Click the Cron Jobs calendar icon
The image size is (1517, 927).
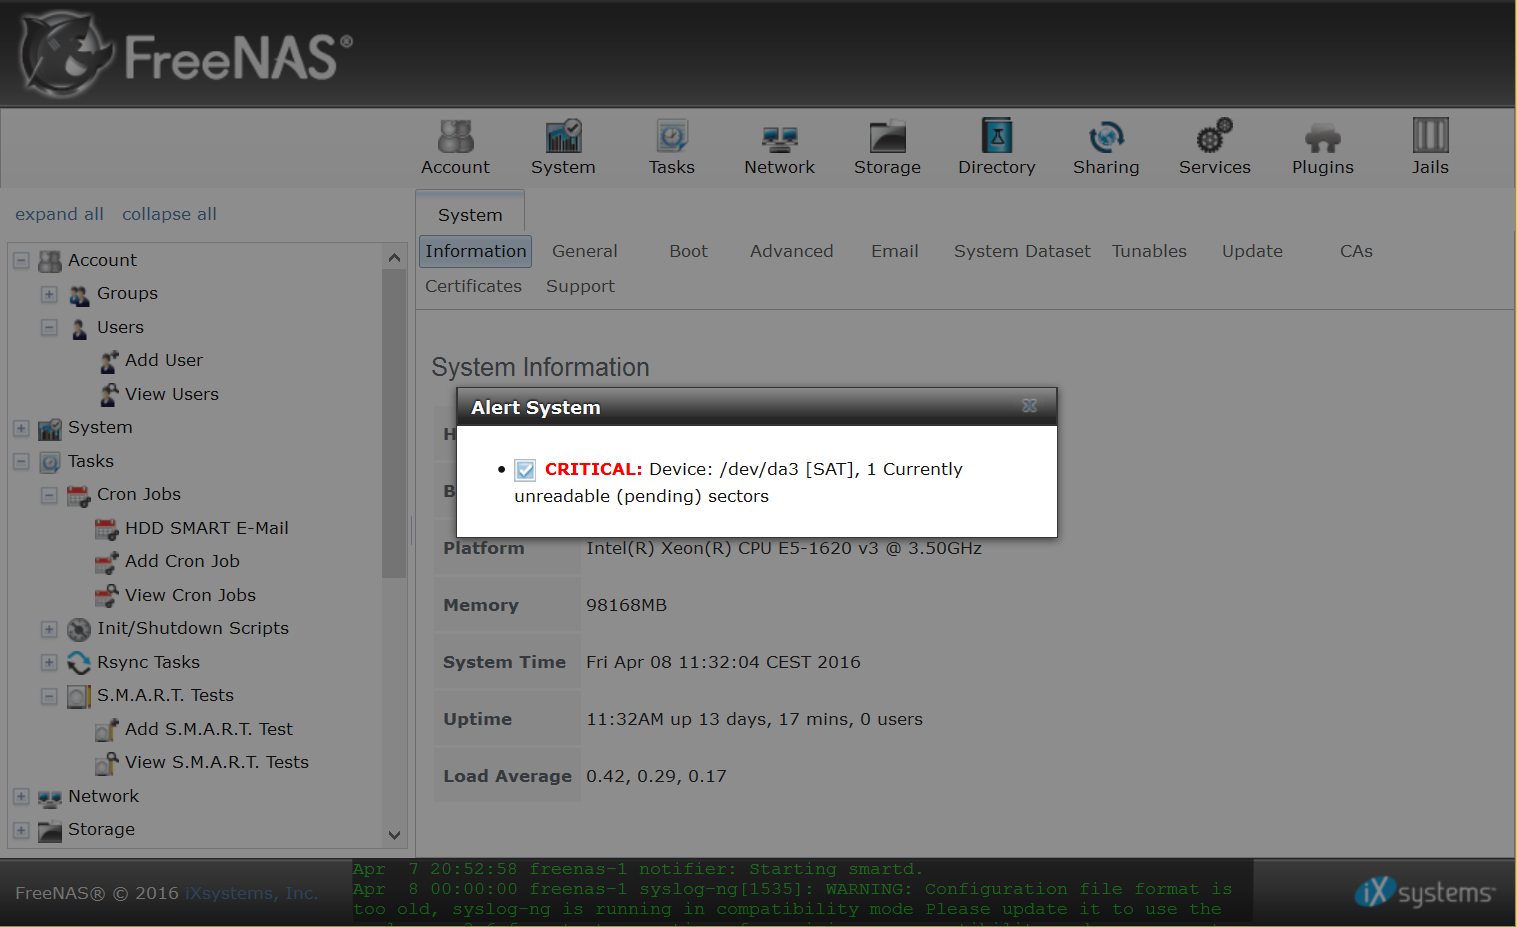[79, 495]
